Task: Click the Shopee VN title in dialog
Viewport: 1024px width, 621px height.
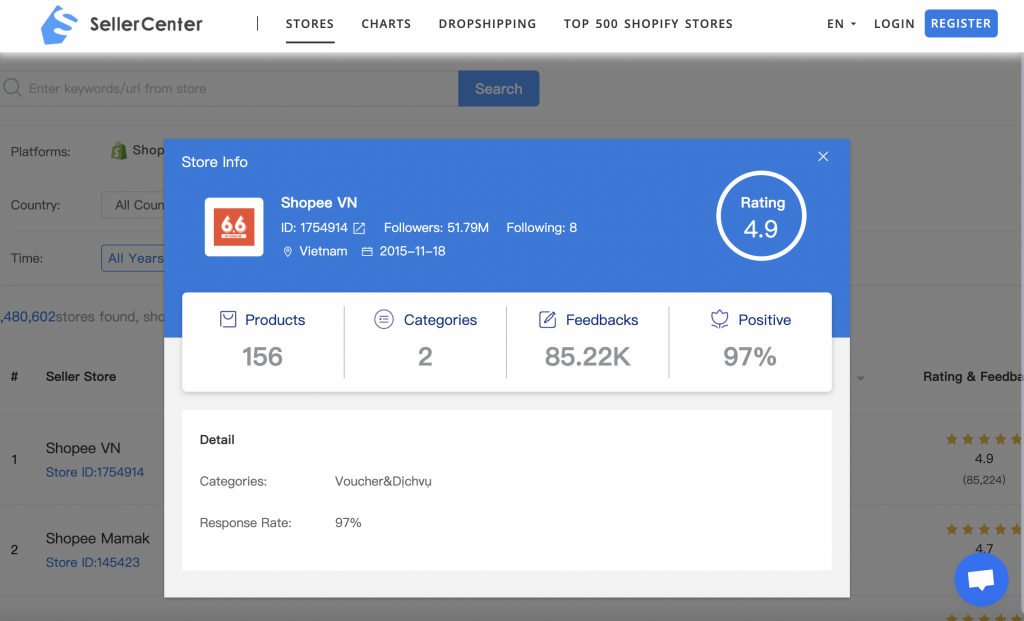Action: coord(319,202)
